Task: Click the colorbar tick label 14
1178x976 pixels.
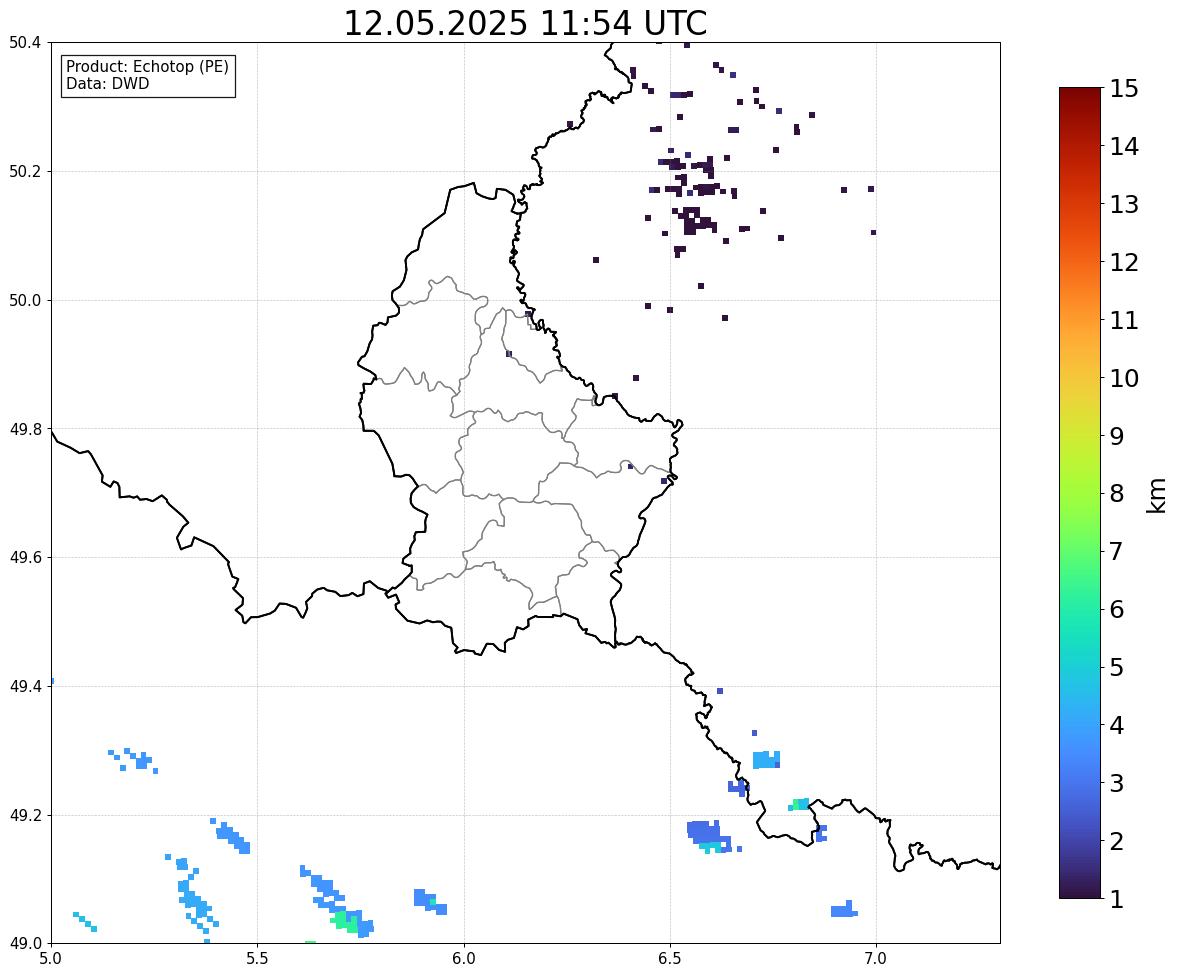Action: point(1124,147)
